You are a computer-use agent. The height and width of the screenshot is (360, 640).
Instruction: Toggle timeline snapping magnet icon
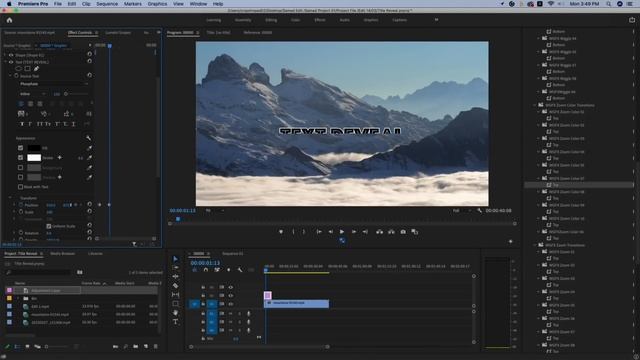click(206, 270)
